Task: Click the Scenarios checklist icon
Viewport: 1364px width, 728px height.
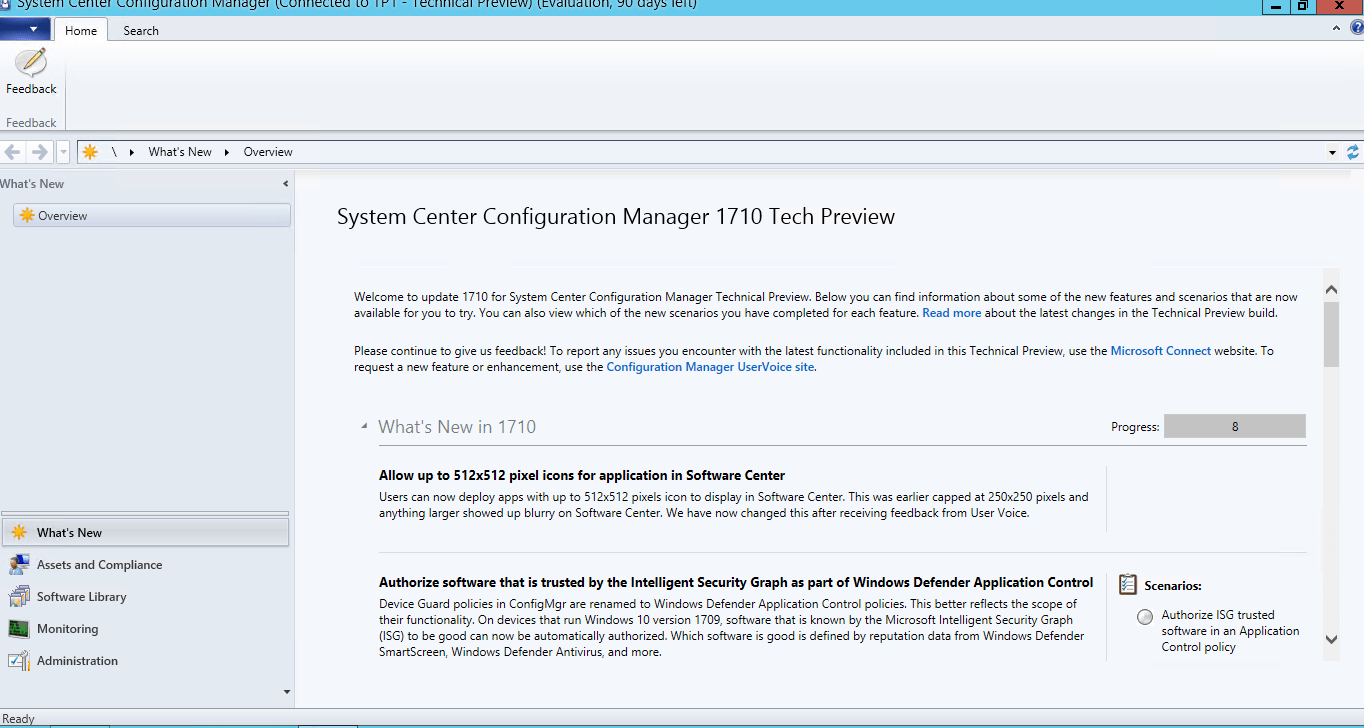Action: [1128, 584]
